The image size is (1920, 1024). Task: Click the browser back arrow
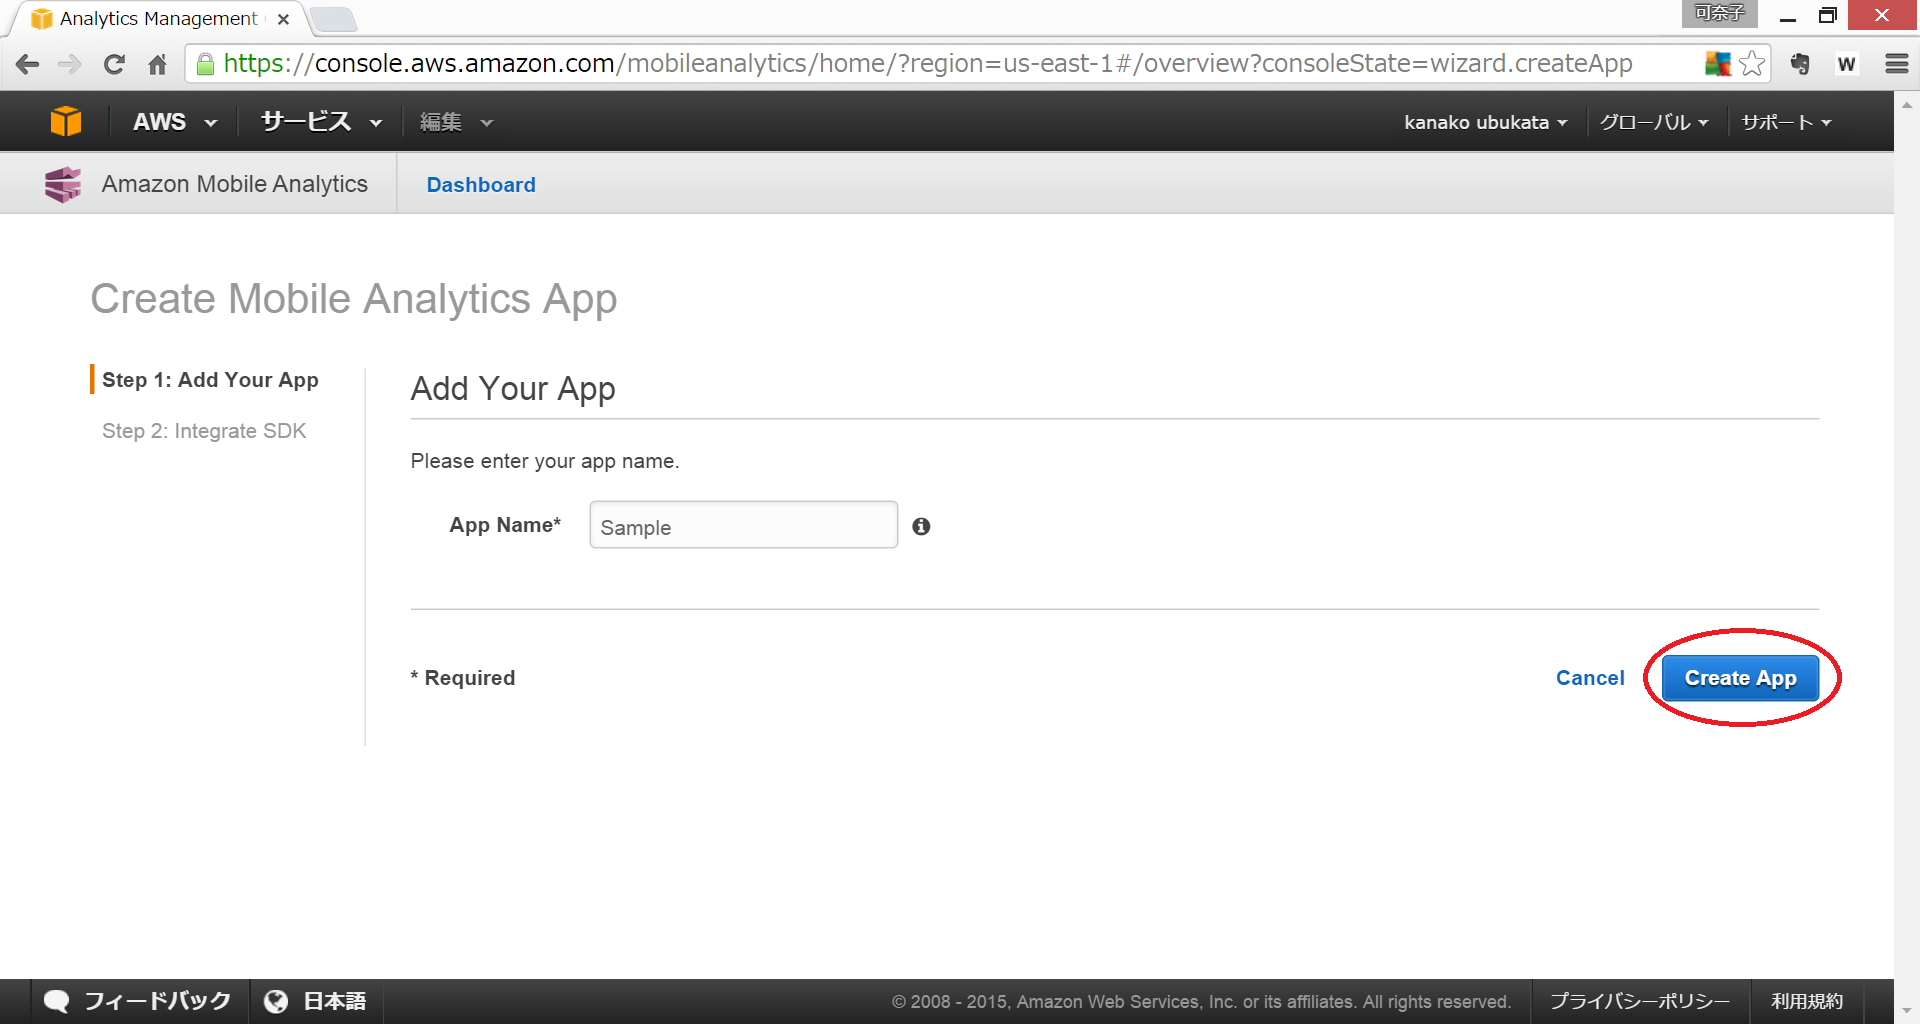[28, 64]
